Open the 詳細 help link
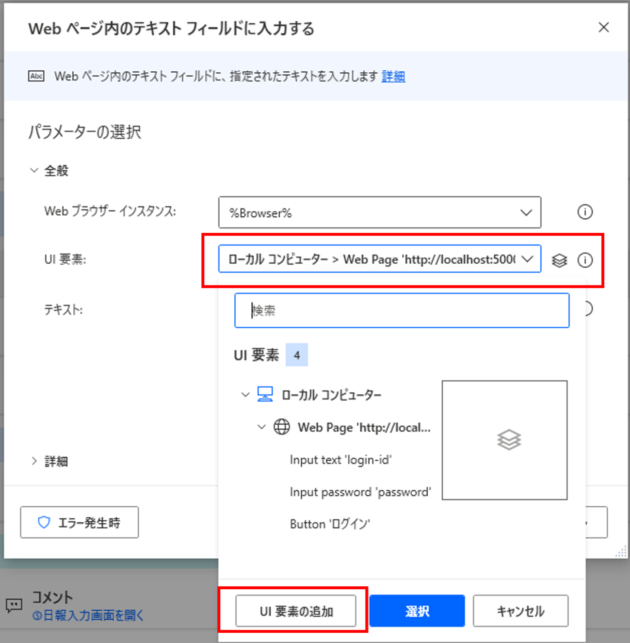 tap(393, 76)
